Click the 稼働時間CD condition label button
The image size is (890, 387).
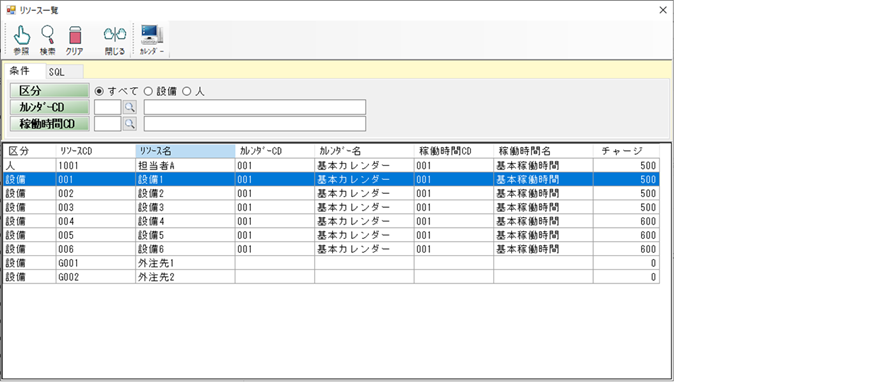pyautogui.click(x=49, y=124)
